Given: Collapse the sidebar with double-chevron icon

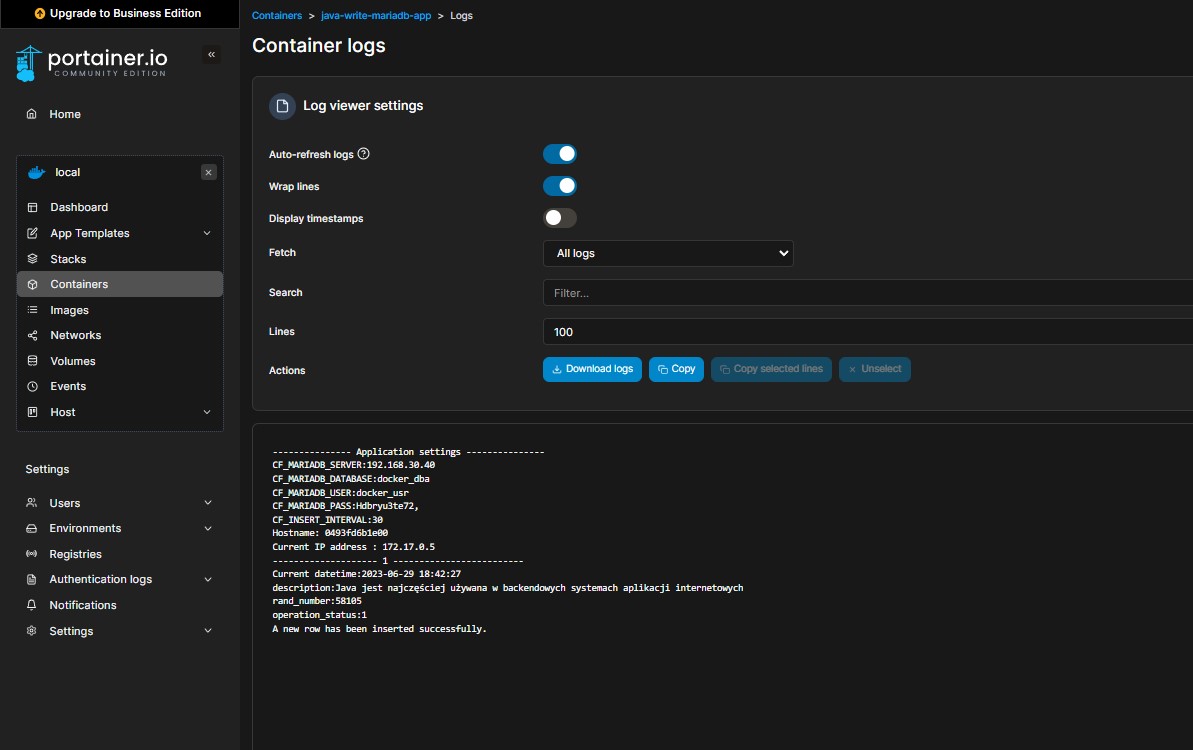Looking at the screenshot, I should tap(211, 55).
